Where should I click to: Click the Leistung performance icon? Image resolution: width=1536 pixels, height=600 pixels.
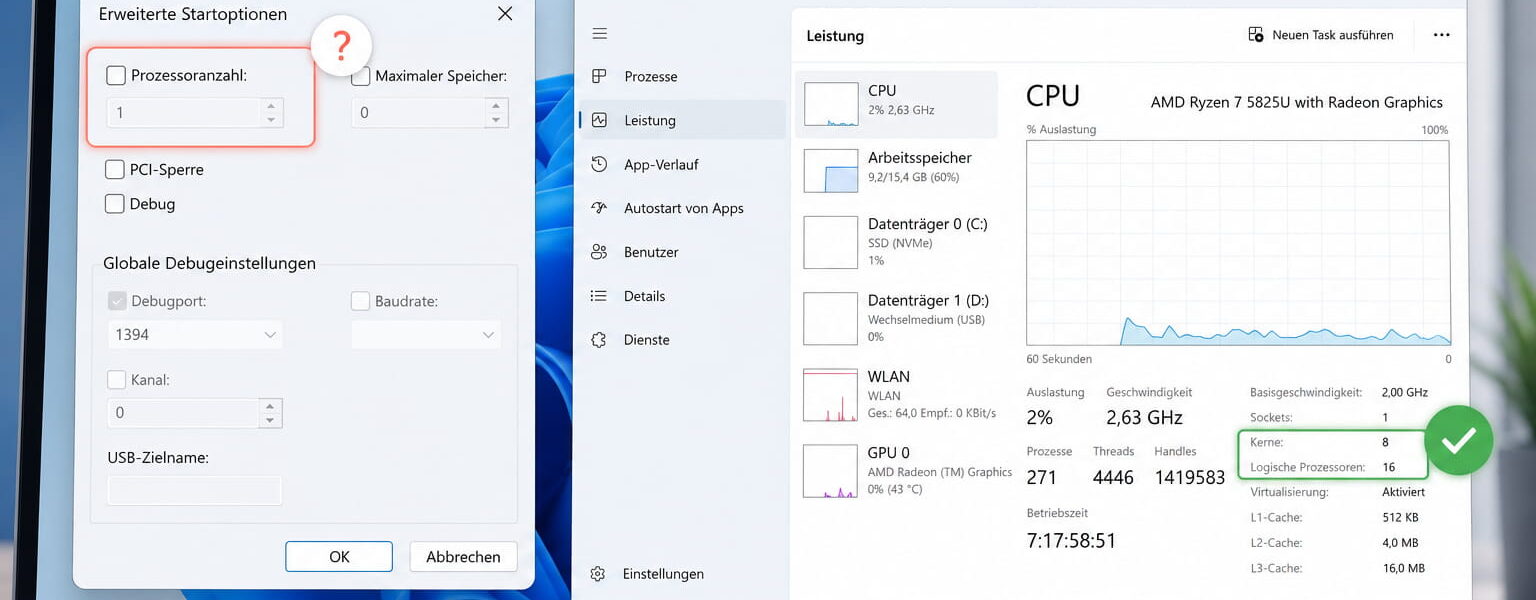(x=599, y=120)
